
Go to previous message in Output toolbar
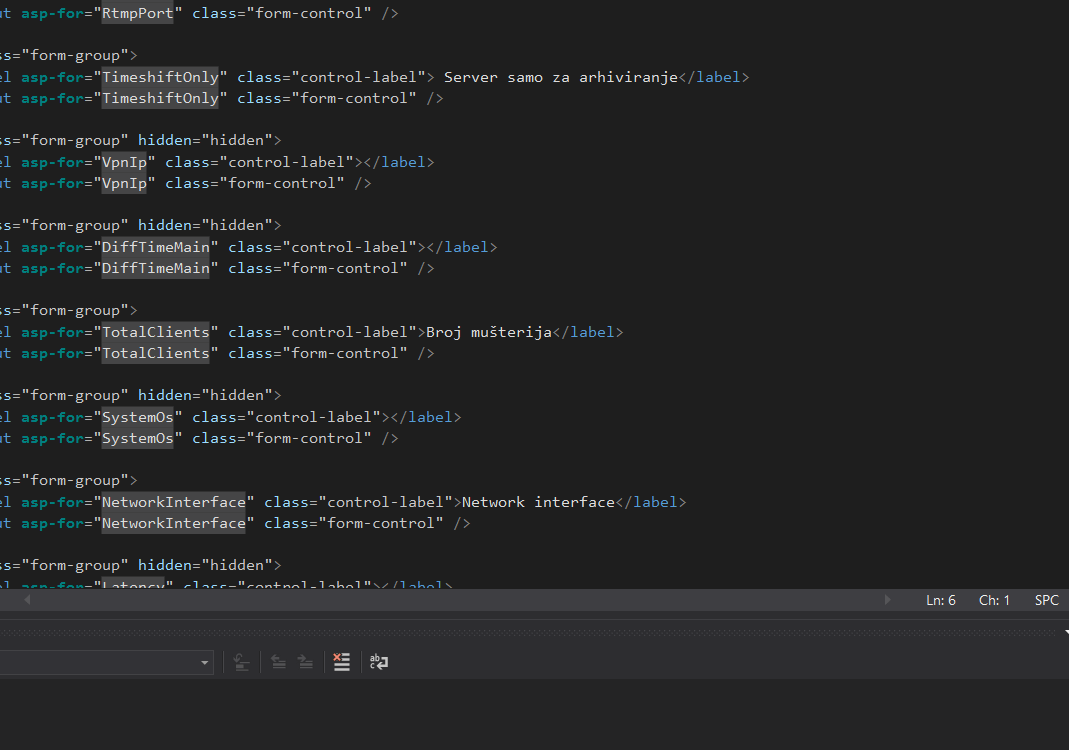(x=278, y=662)
